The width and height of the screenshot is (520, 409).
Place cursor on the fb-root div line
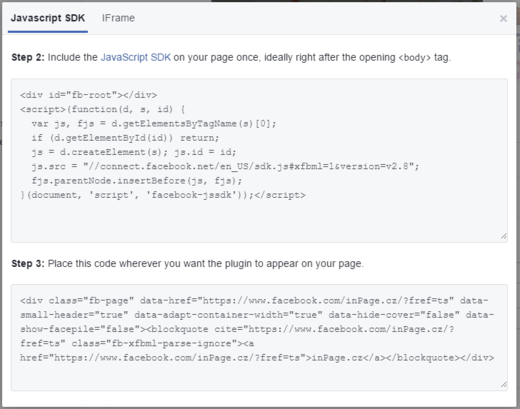88,95
